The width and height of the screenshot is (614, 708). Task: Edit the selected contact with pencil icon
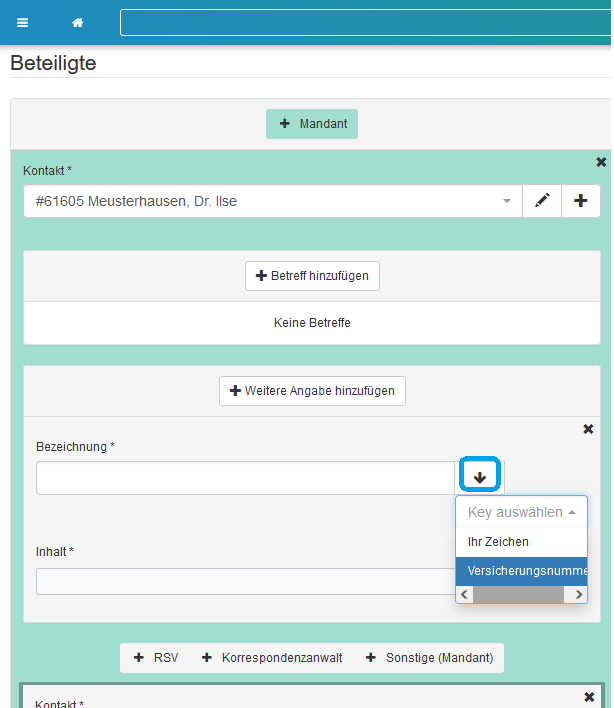point(542,201)
